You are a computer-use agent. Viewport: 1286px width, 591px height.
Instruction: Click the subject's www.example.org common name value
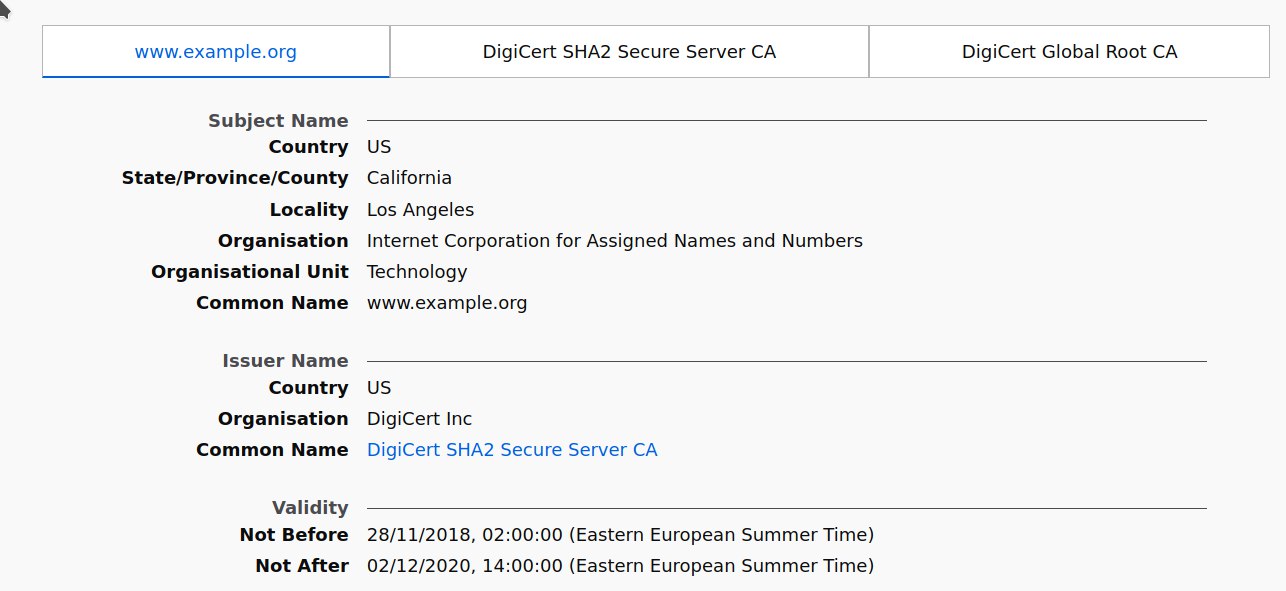pyautogui.click(x=447, y=303)
